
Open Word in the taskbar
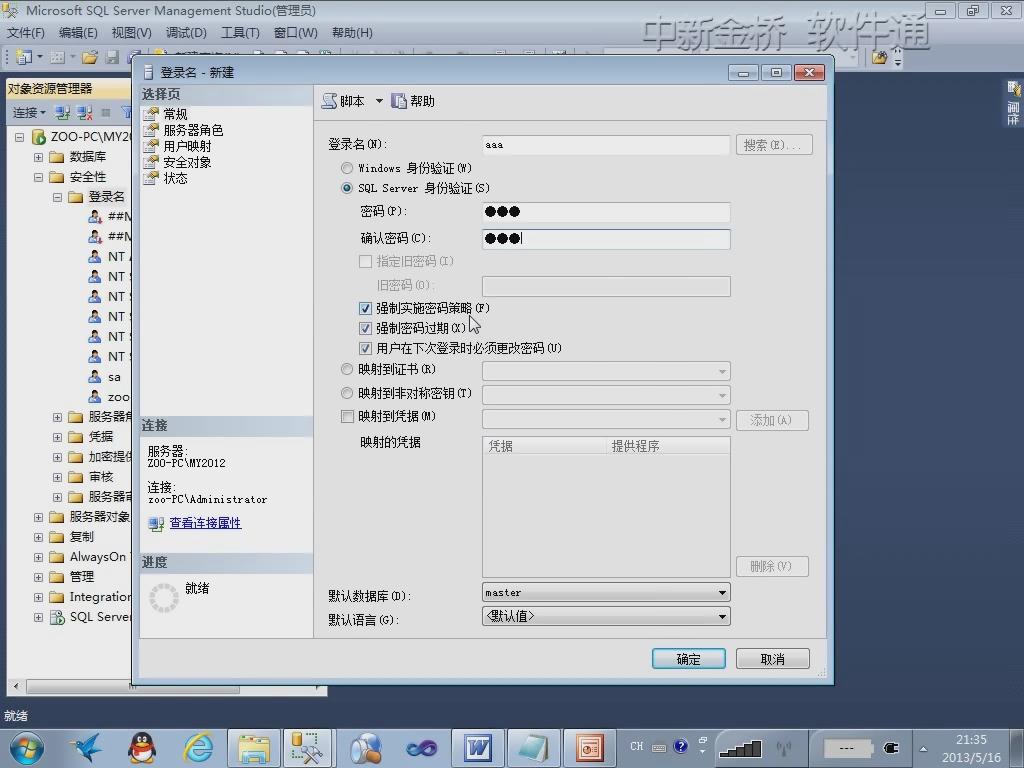pyautogui.click(x=477, y=748)
